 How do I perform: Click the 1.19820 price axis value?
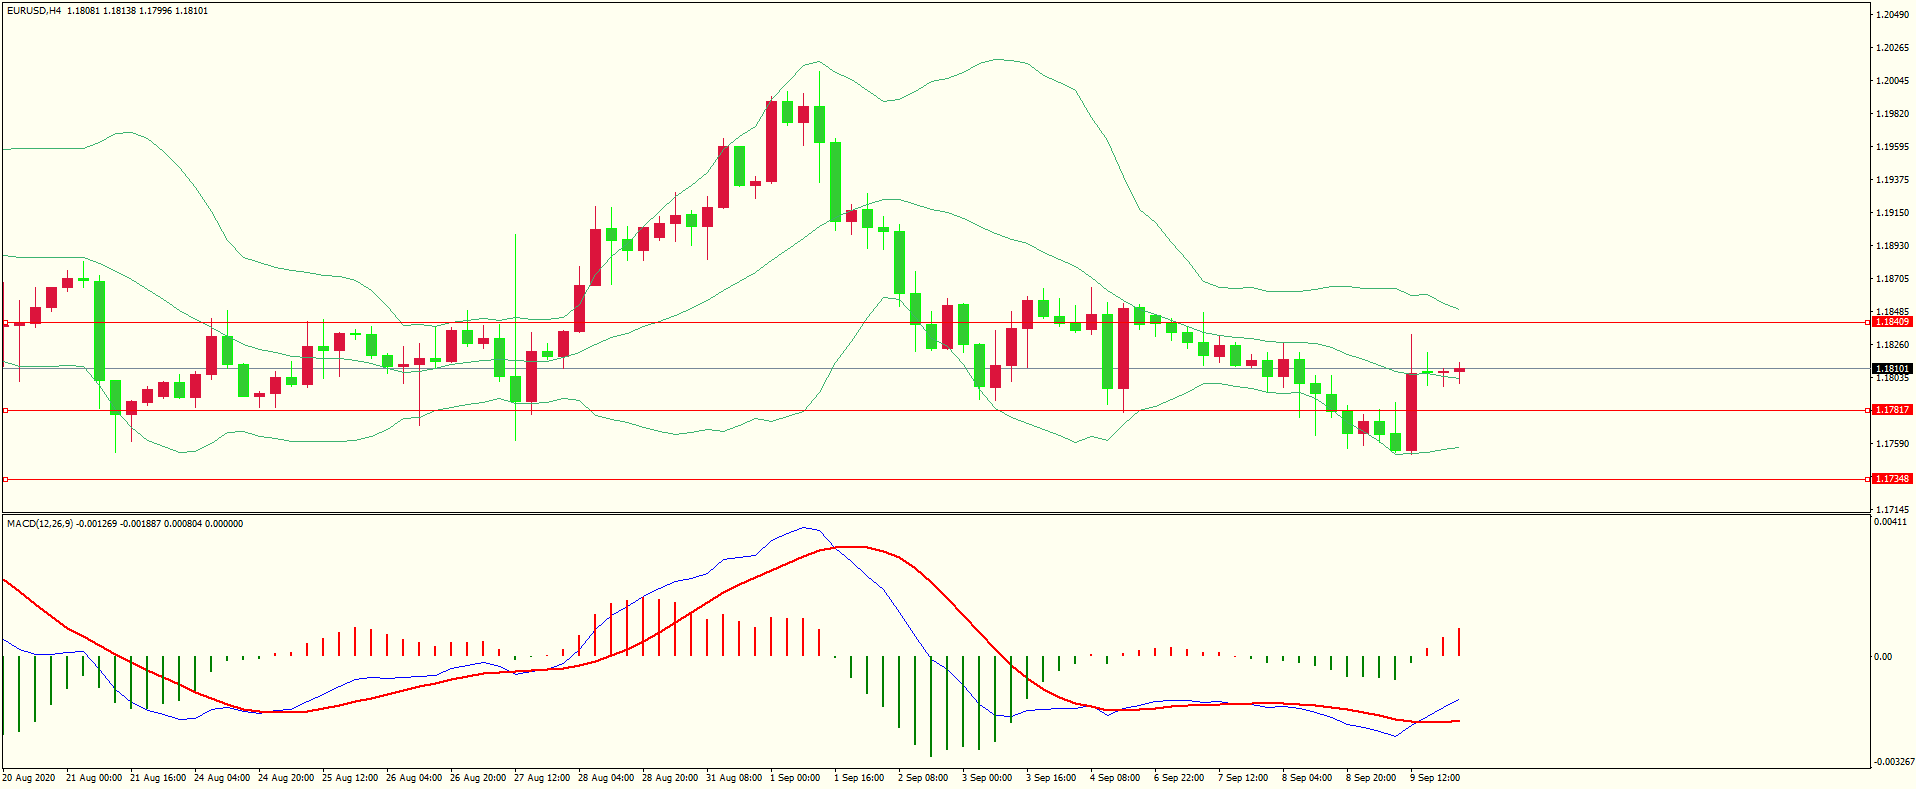tap(1893, 114)
